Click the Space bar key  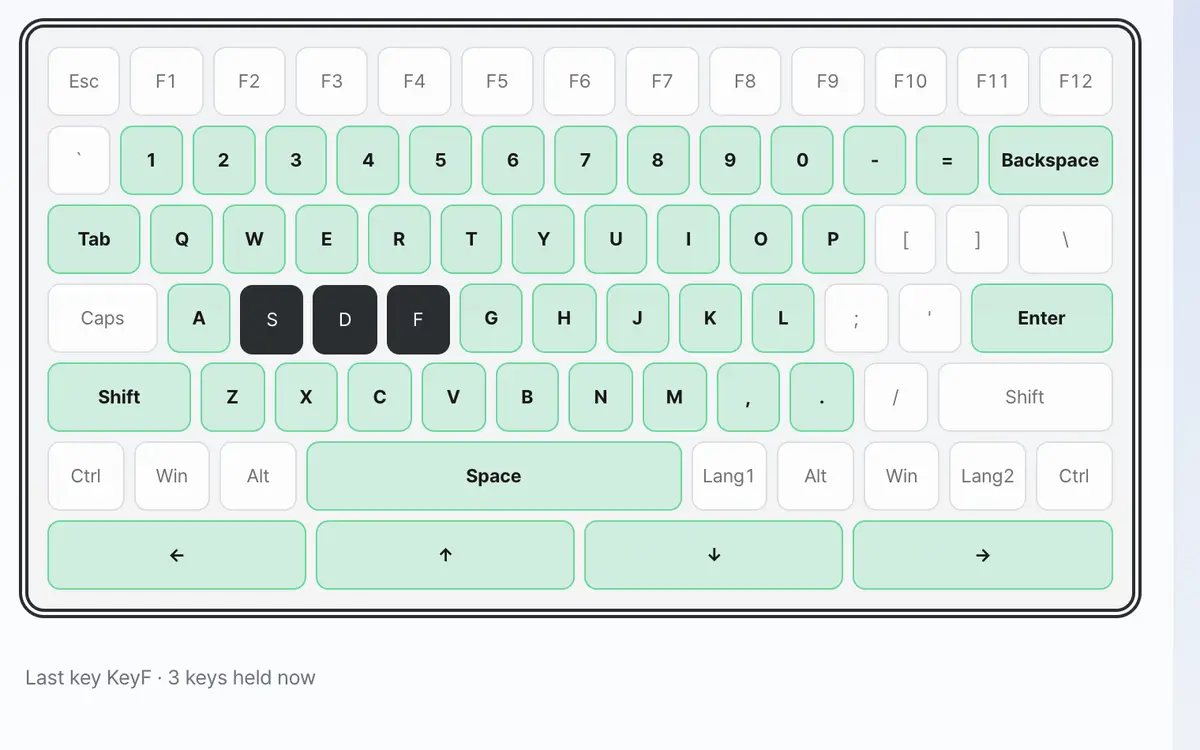(x=494, y=476)
